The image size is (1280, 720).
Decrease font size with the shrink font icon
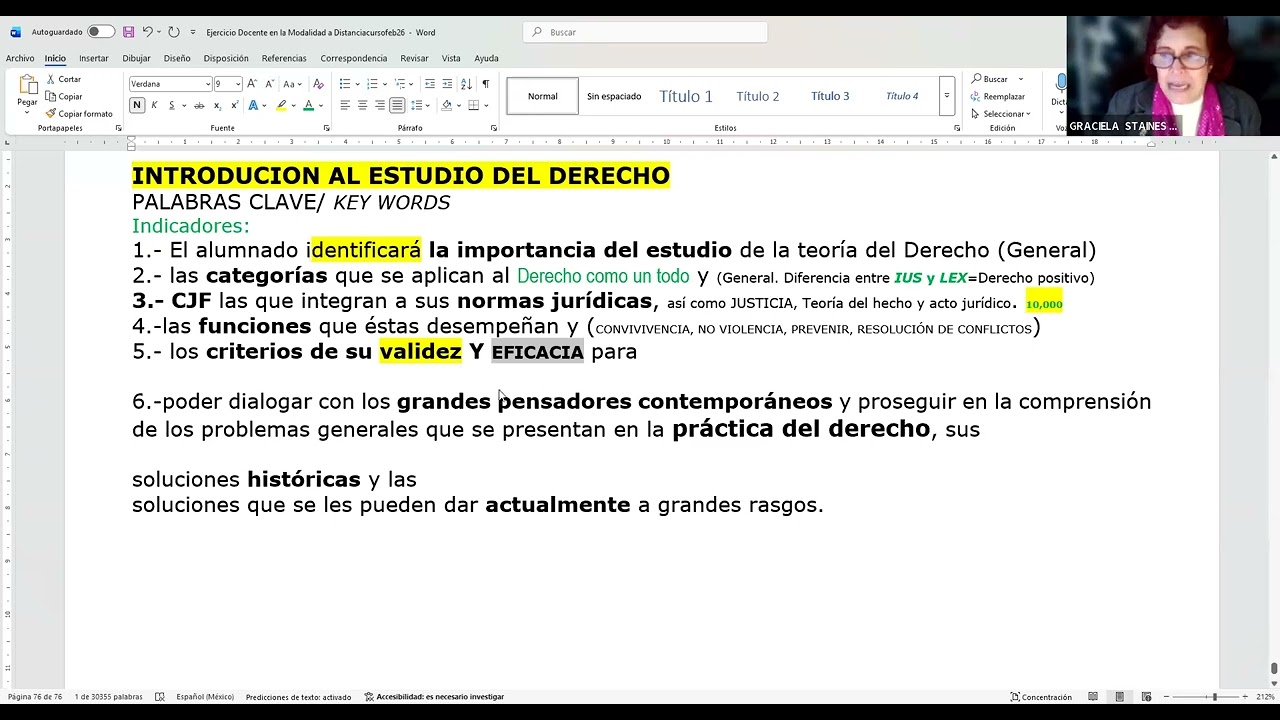pyautogui.click(x=269, y=84)
